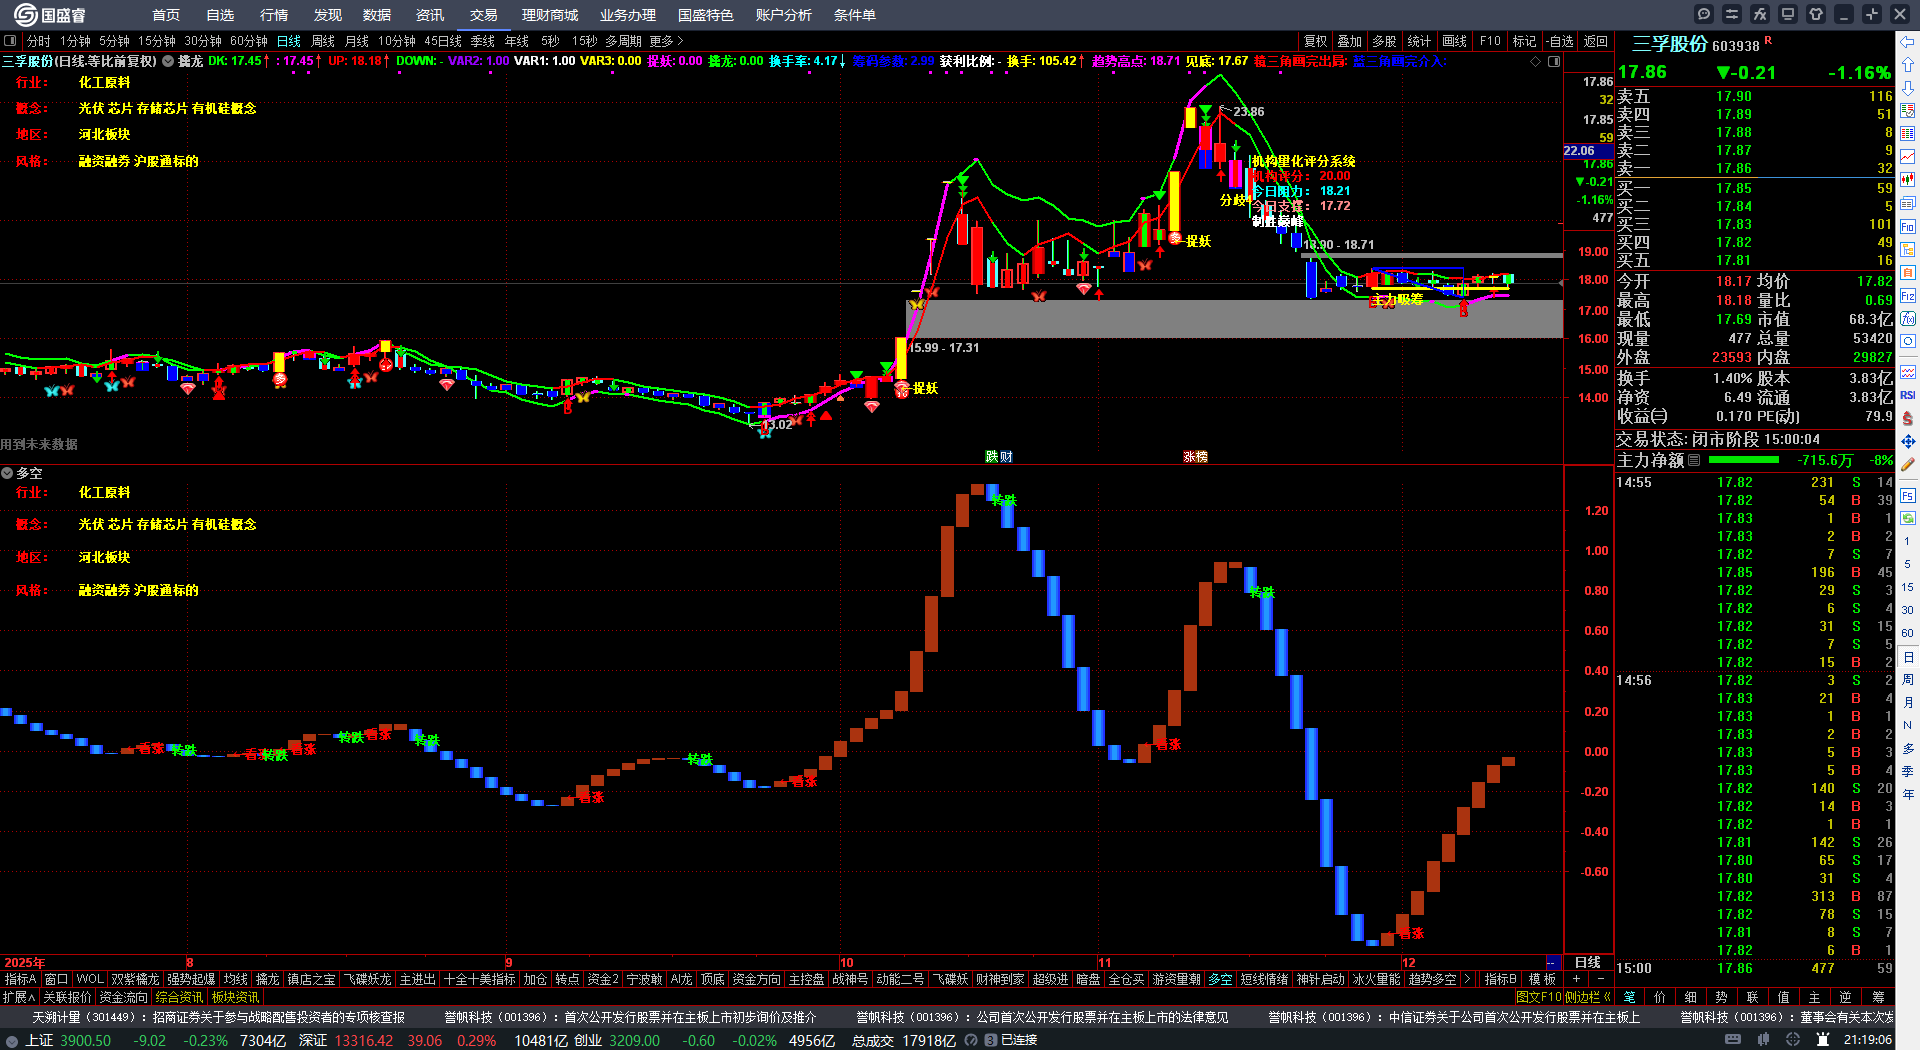Image resolution: width=1920 pixels, height=1050 pixels.
Task: Open the message chat icon in title bar
Action: point(1704,14)
